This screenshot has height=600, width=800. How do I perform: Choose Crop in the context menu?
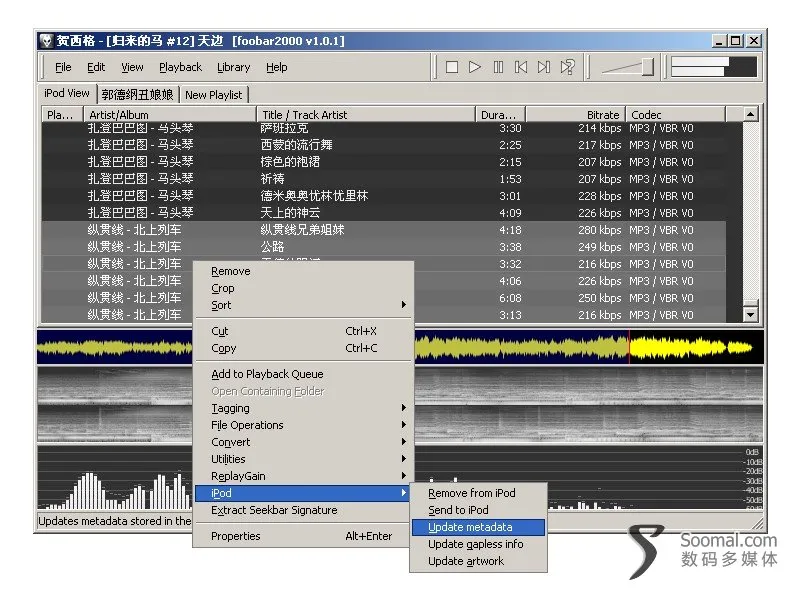point(303,288)
